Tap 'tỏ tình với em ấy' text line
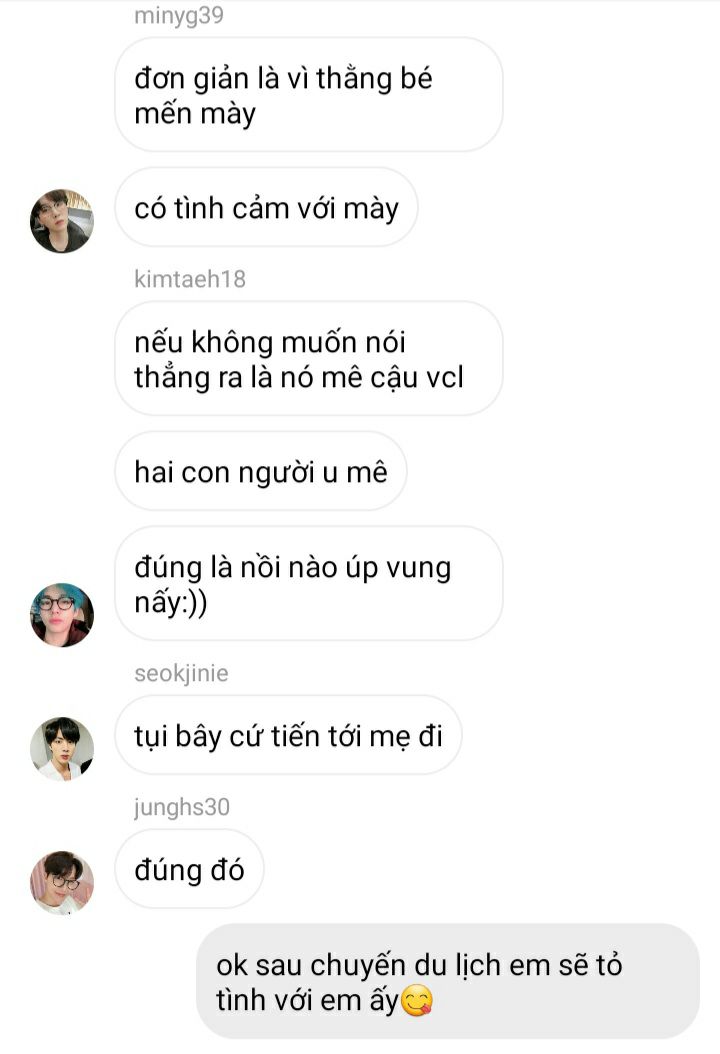 (325, 1000)
